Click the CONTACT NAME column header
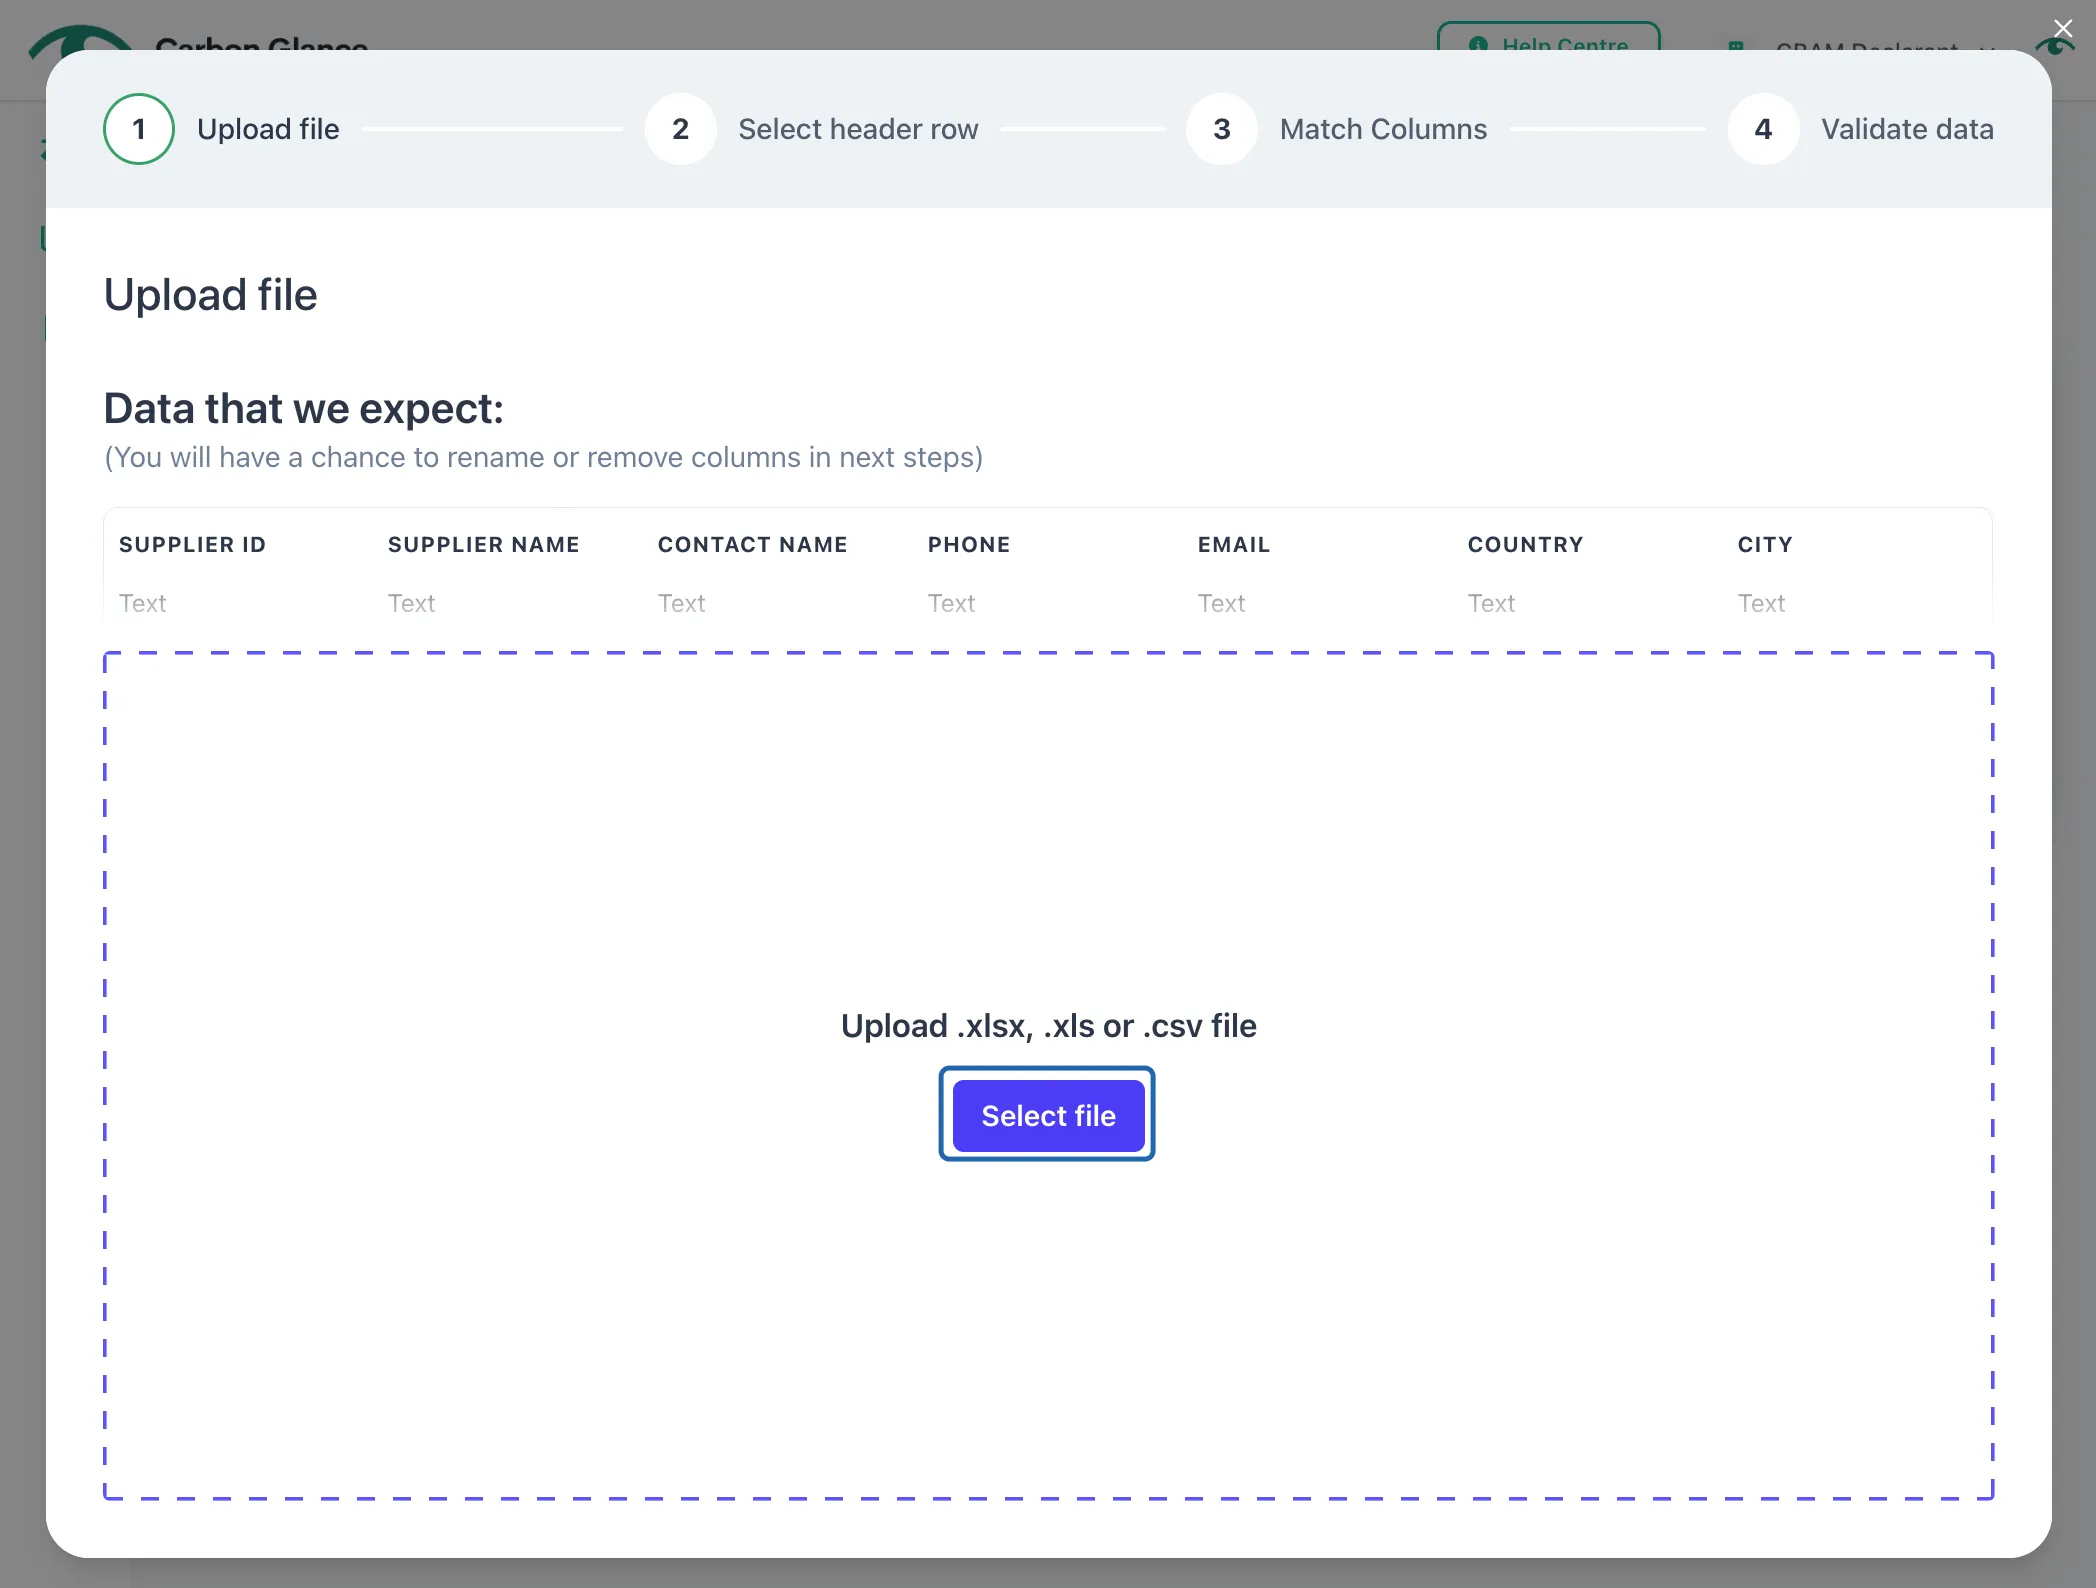Viewport: 2096px width, 1588px height. (752, 545)
